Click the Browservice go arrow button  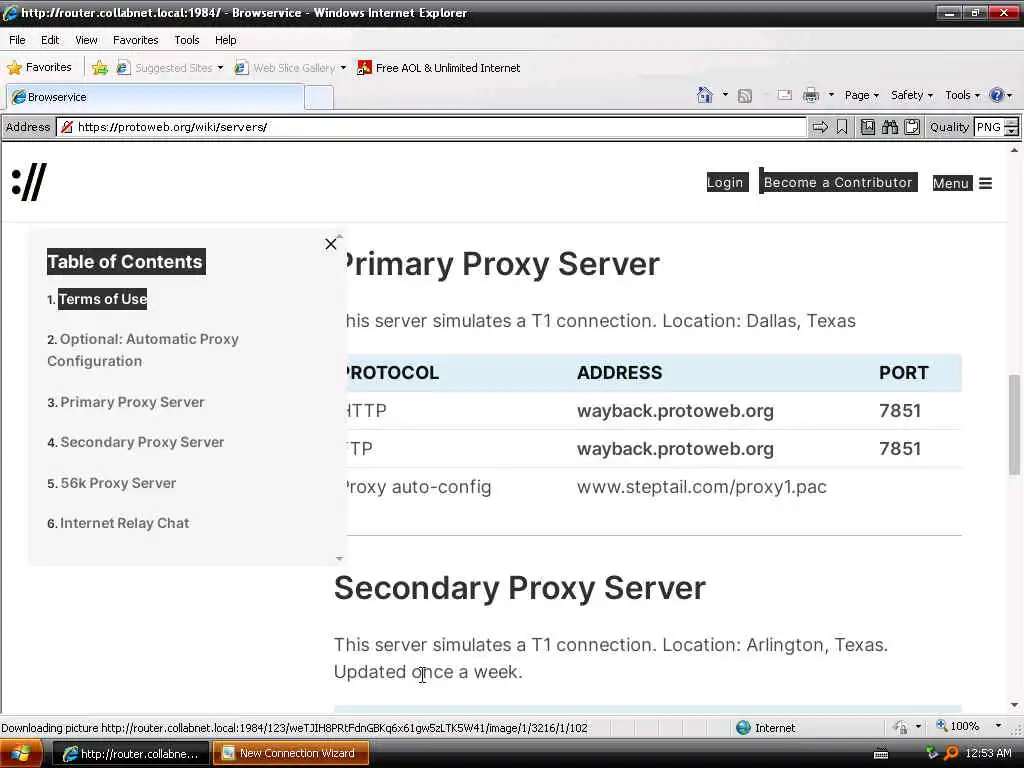820,127
